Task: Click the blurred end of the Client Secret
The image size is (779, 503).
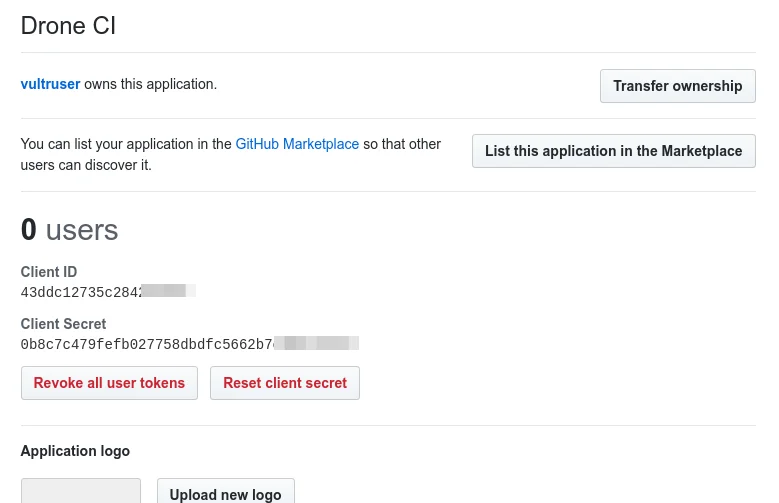Action: pos(316,343)
